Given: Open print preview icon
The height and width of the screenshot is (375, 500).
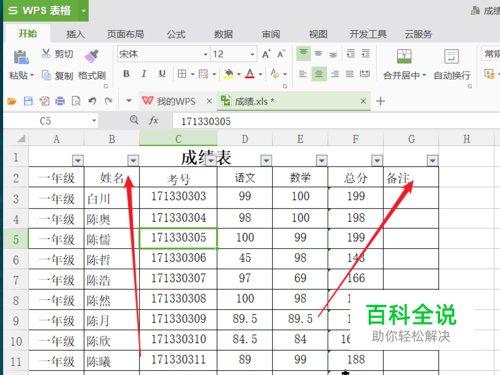Looking at the screenshot, I should pos(76,101).
